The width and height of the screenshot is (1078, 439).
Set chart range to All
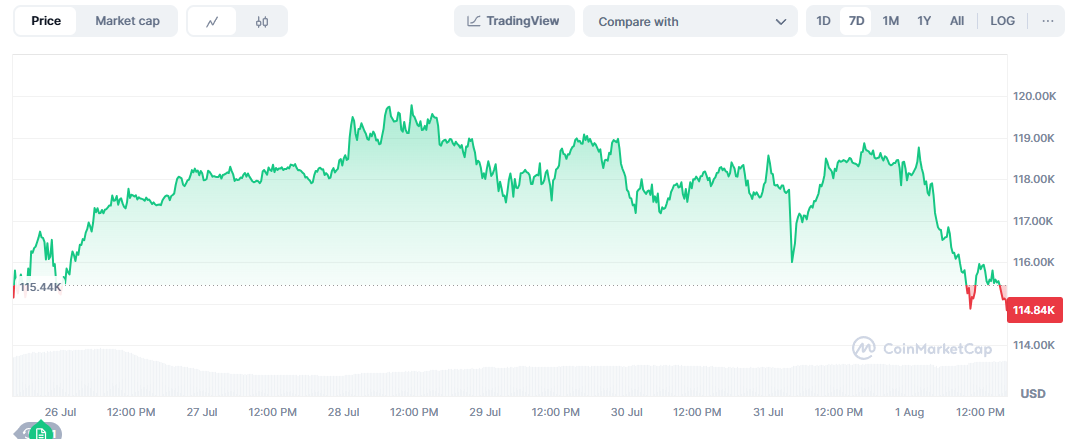(x=957, y=21)
